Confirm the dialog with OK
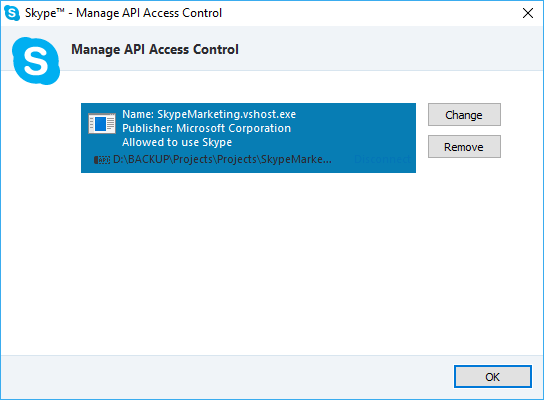 click(493, 376)
